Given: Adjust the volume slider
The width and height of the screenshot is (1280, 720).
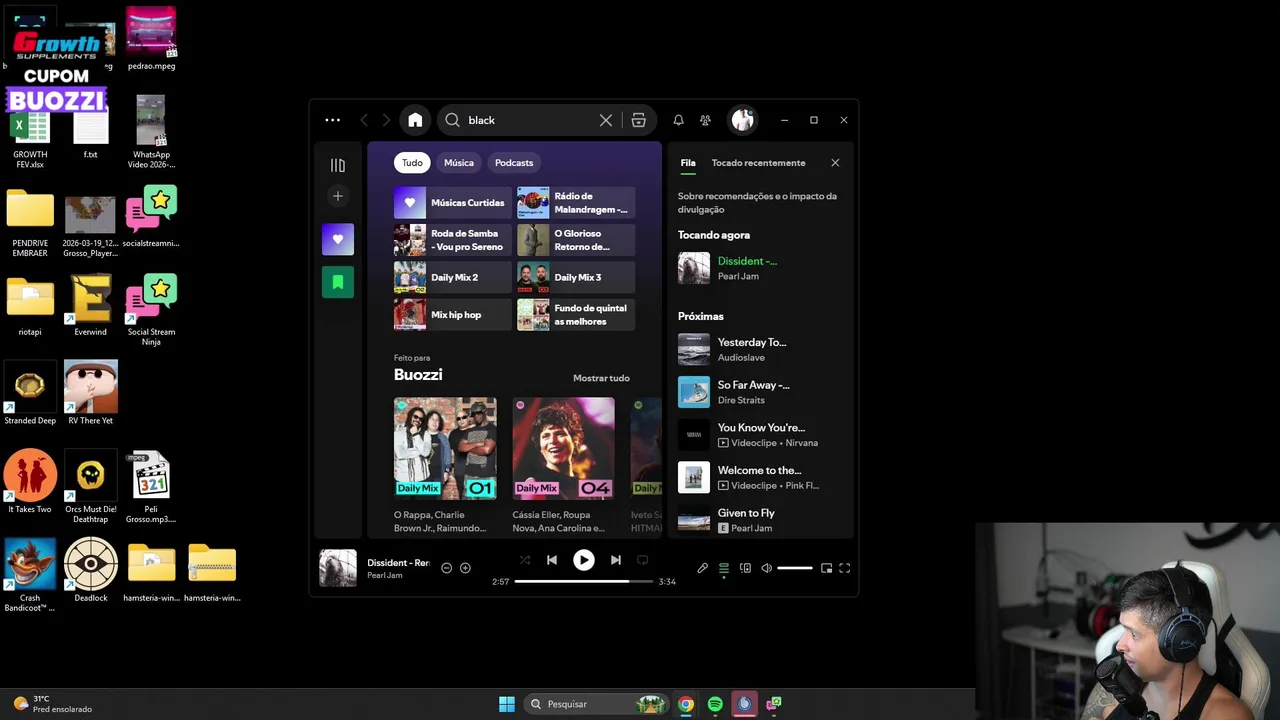Looking at the screenshot, I should pos(795,568).
